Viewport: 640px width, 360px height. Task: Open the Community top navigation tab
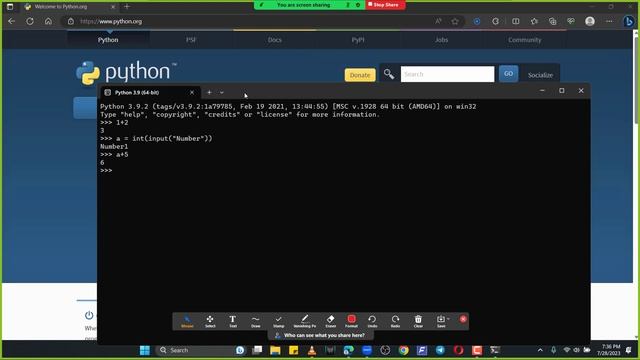pos(524,40)
